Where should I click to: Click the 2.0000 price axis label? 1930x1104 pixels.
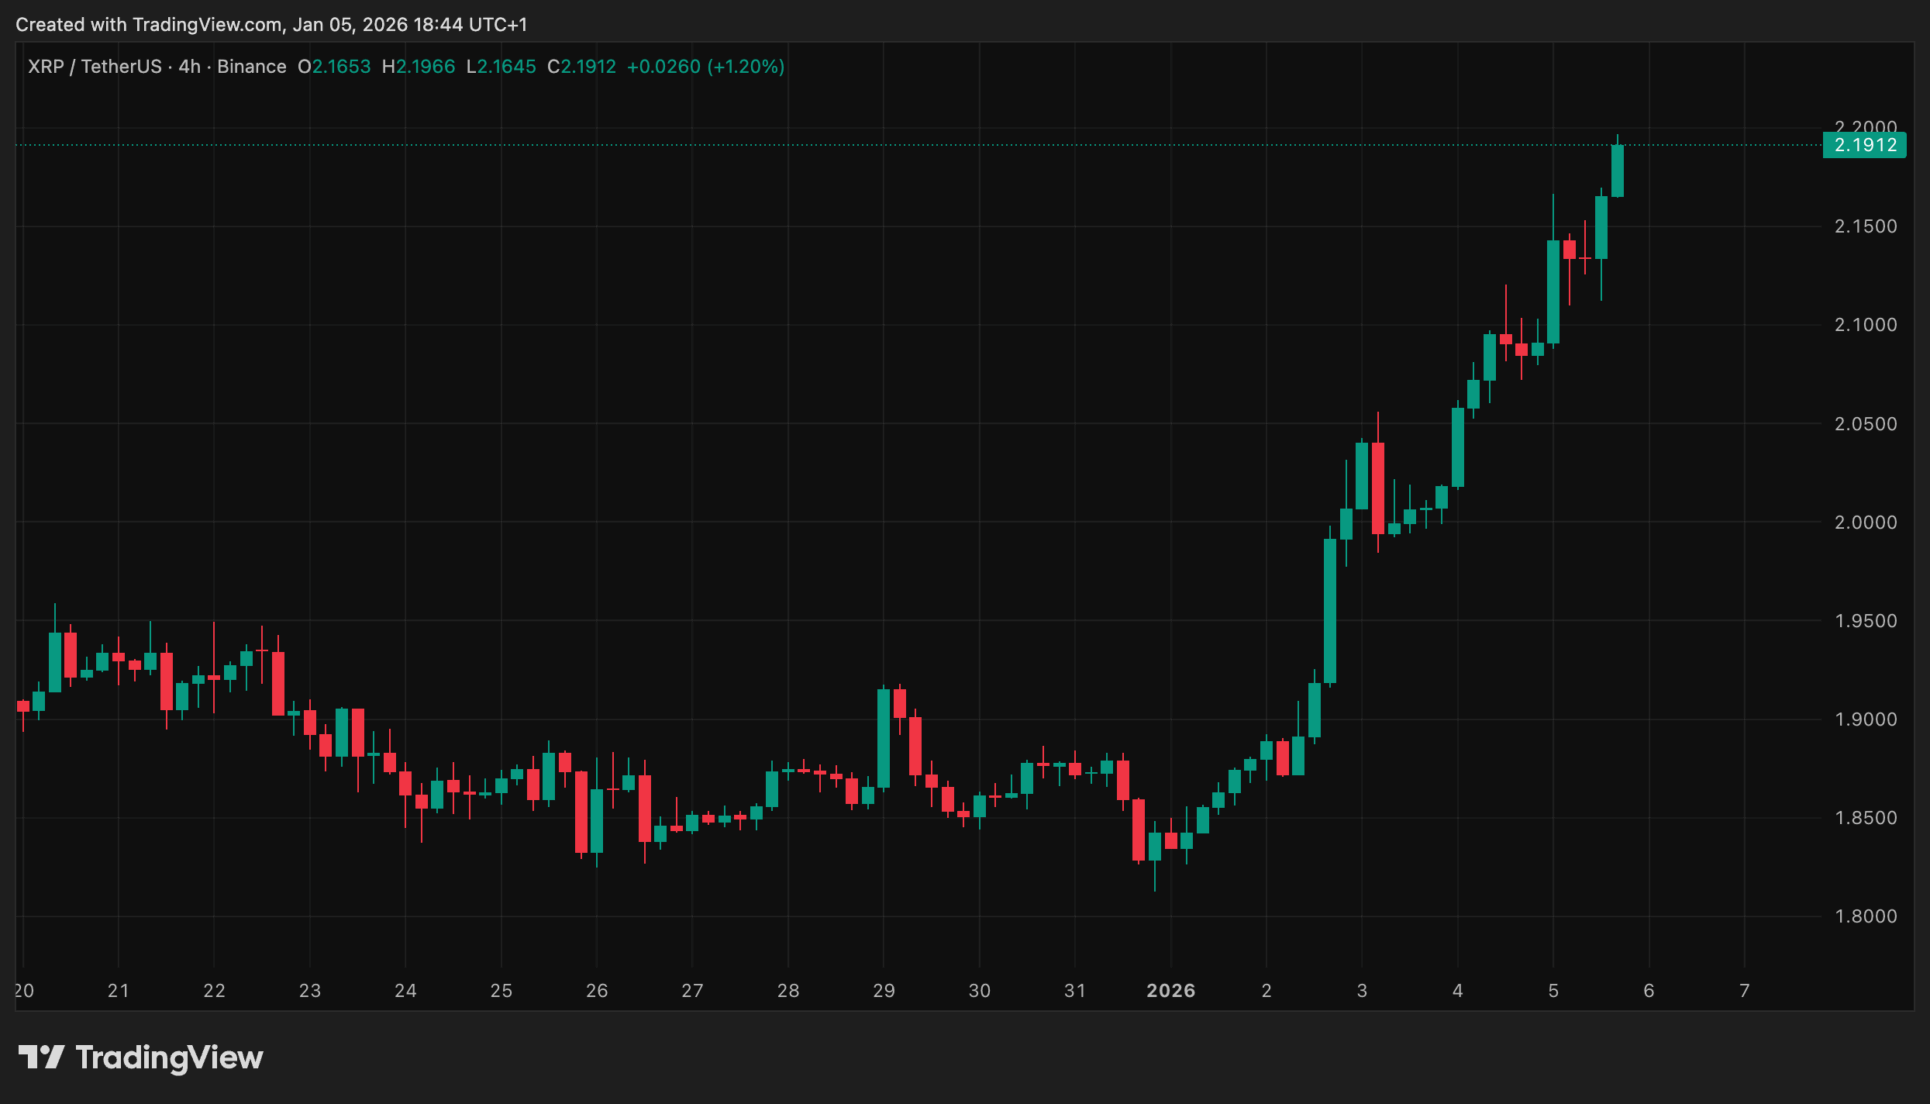click(1865, 522)
